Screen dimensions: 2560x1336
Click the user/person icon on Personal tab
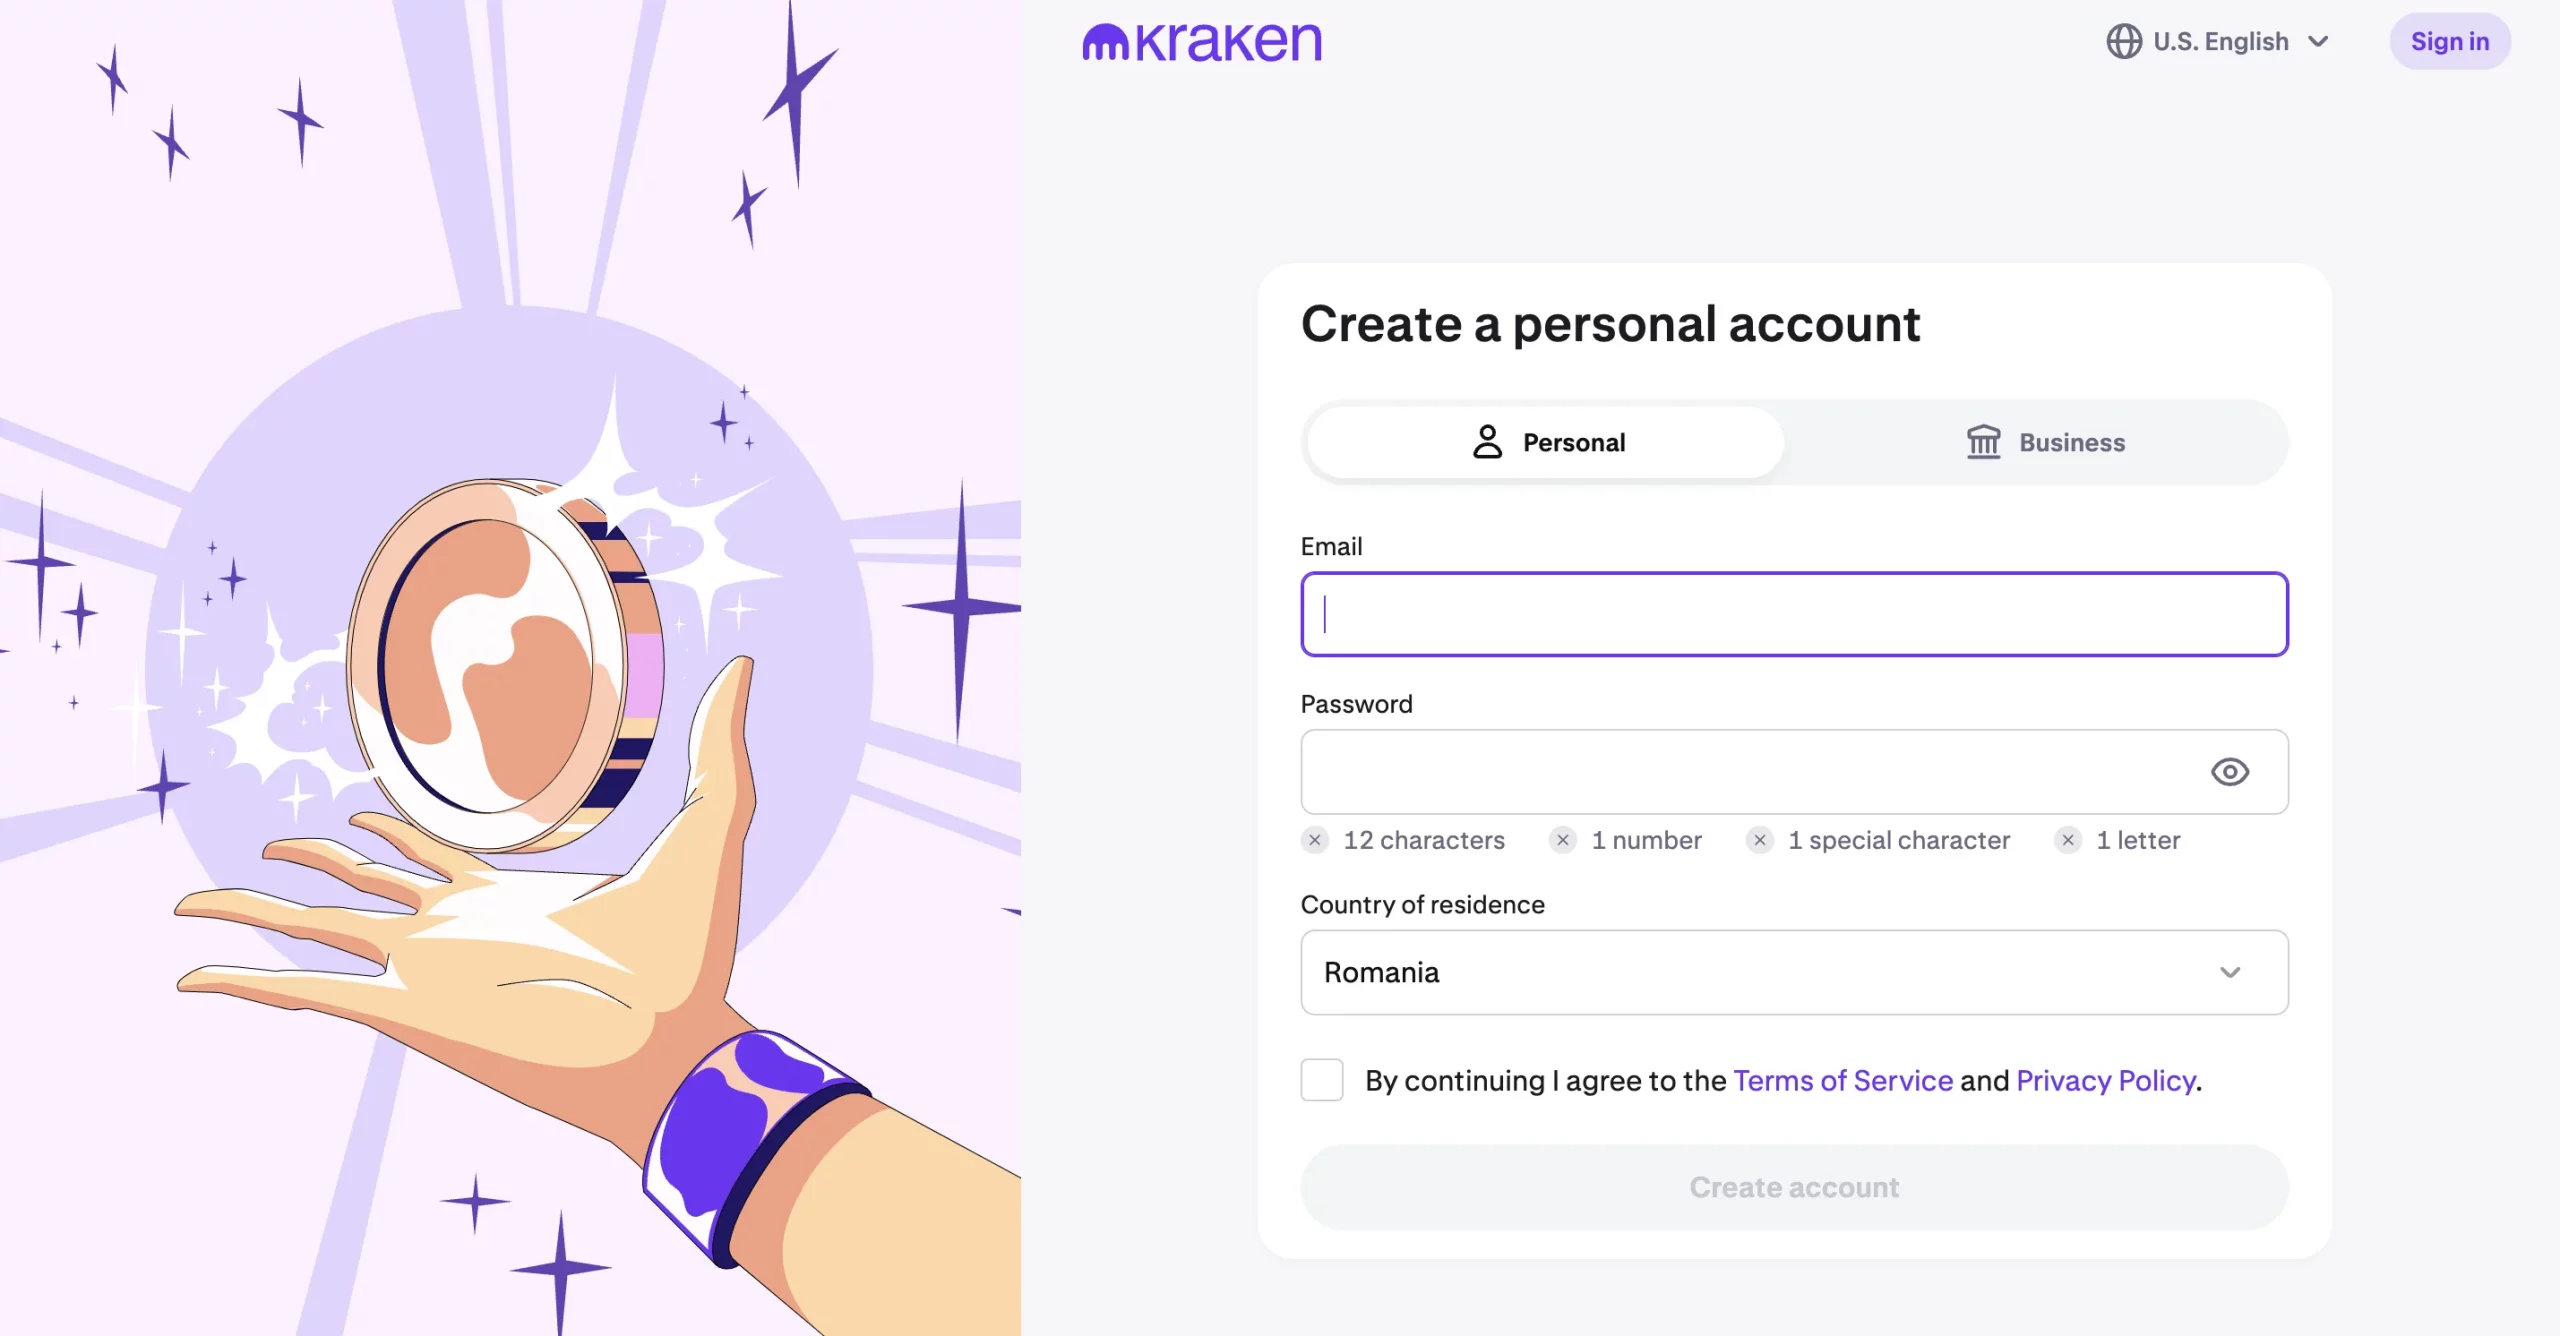1485,442
